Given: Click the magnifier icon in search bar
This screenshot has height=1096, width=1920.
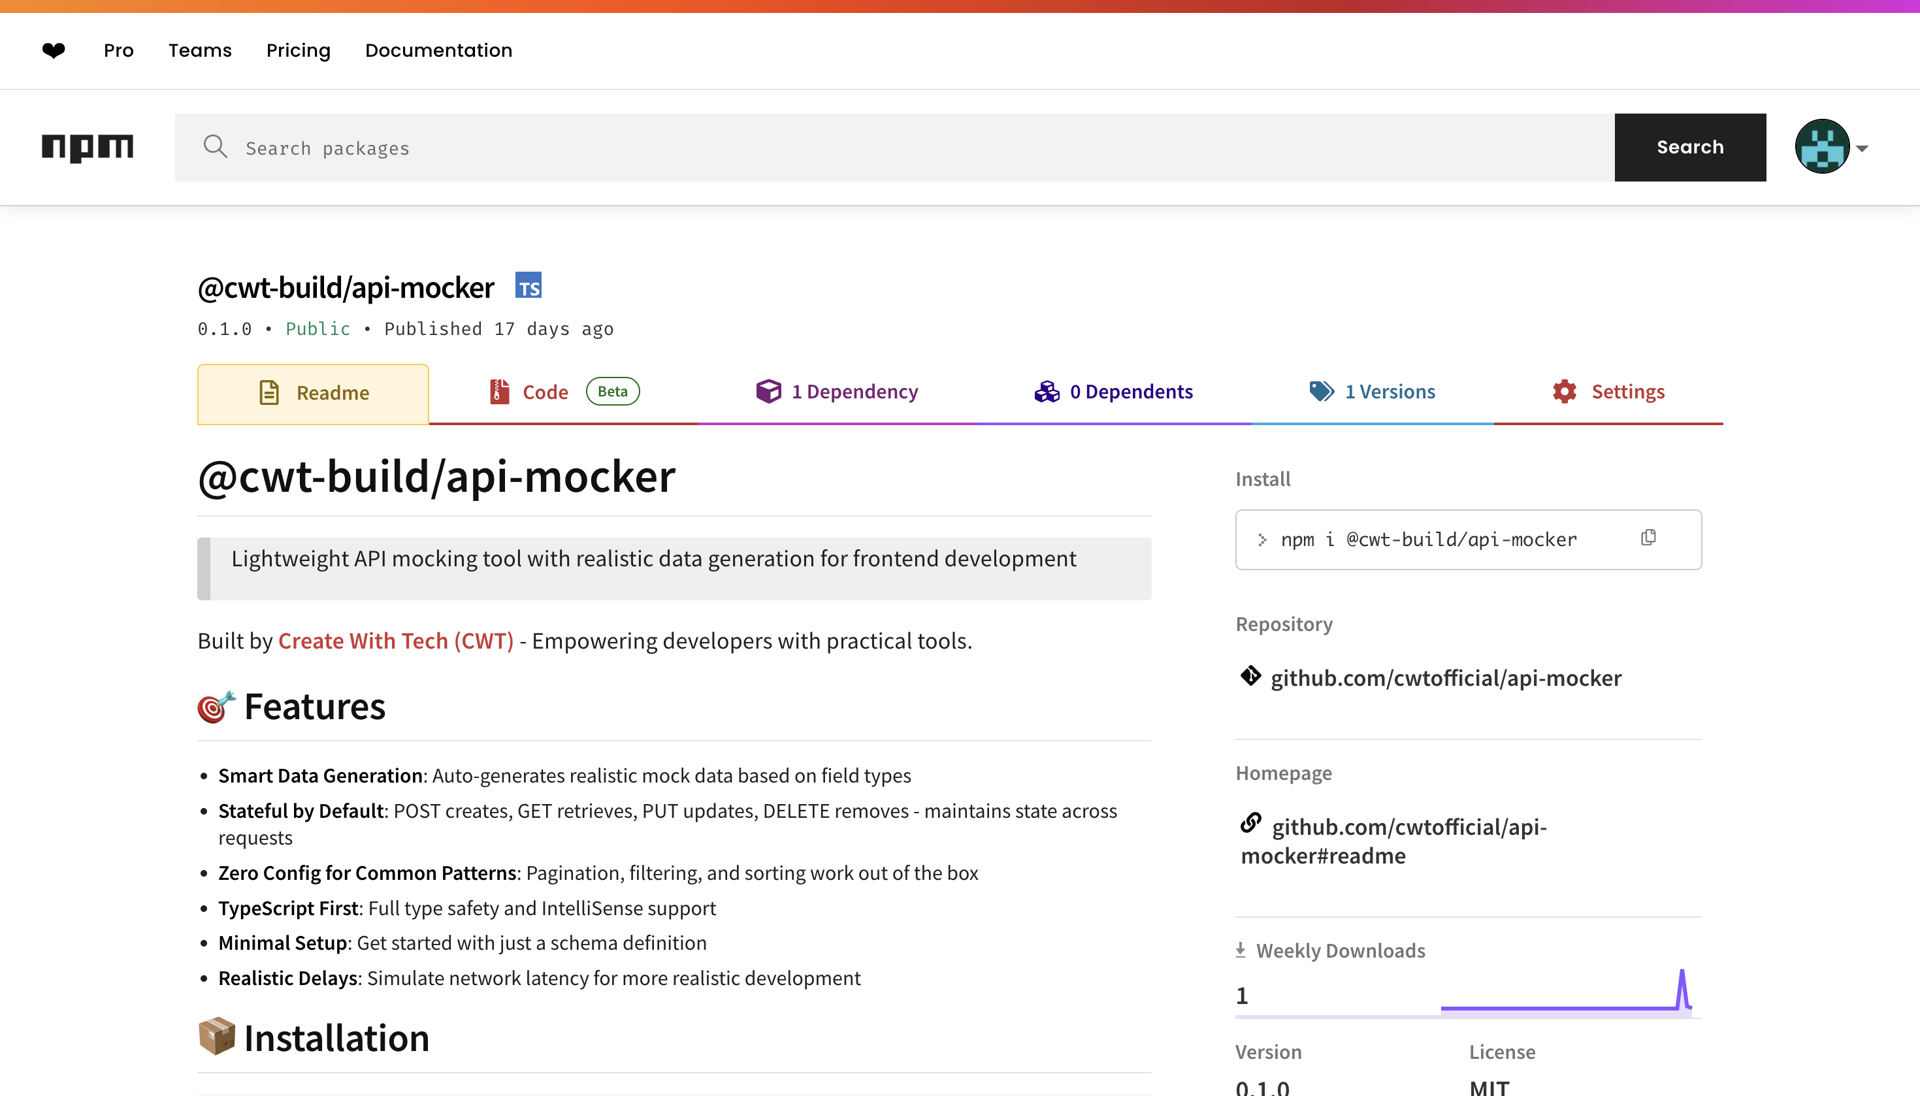Looking at the screenshot, I should pyautogui.click(x=215, y=147).
